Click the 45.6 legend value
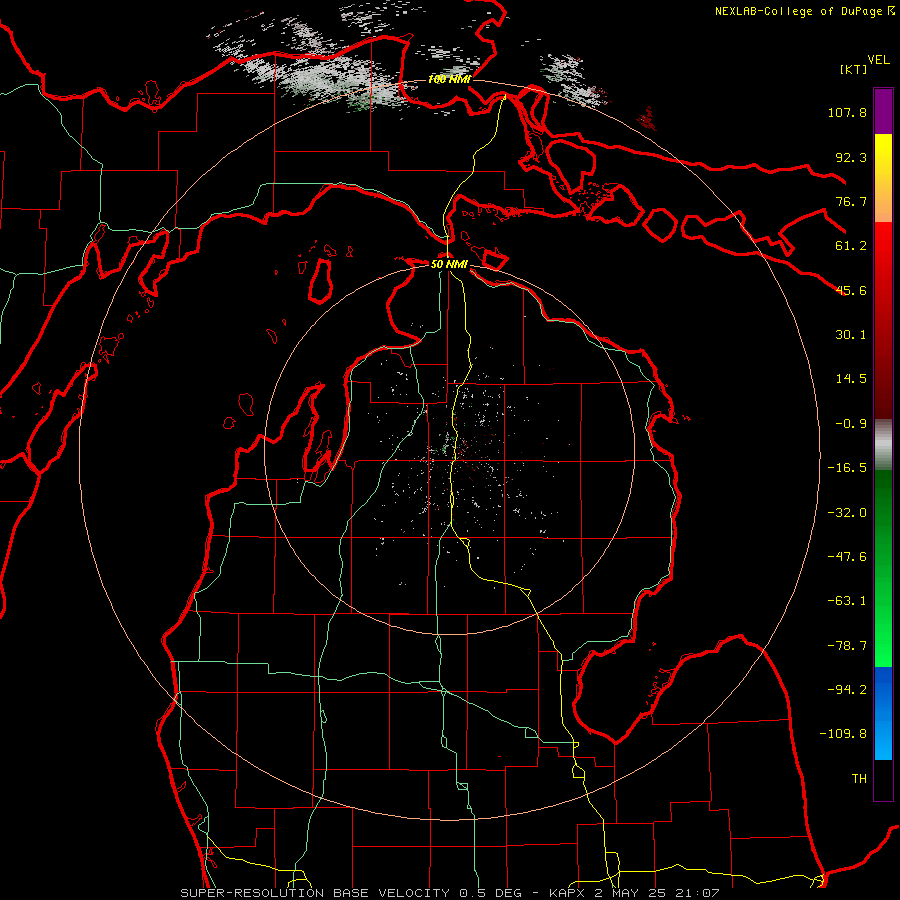Screen dimensions: 900x900 click(851, 290)
